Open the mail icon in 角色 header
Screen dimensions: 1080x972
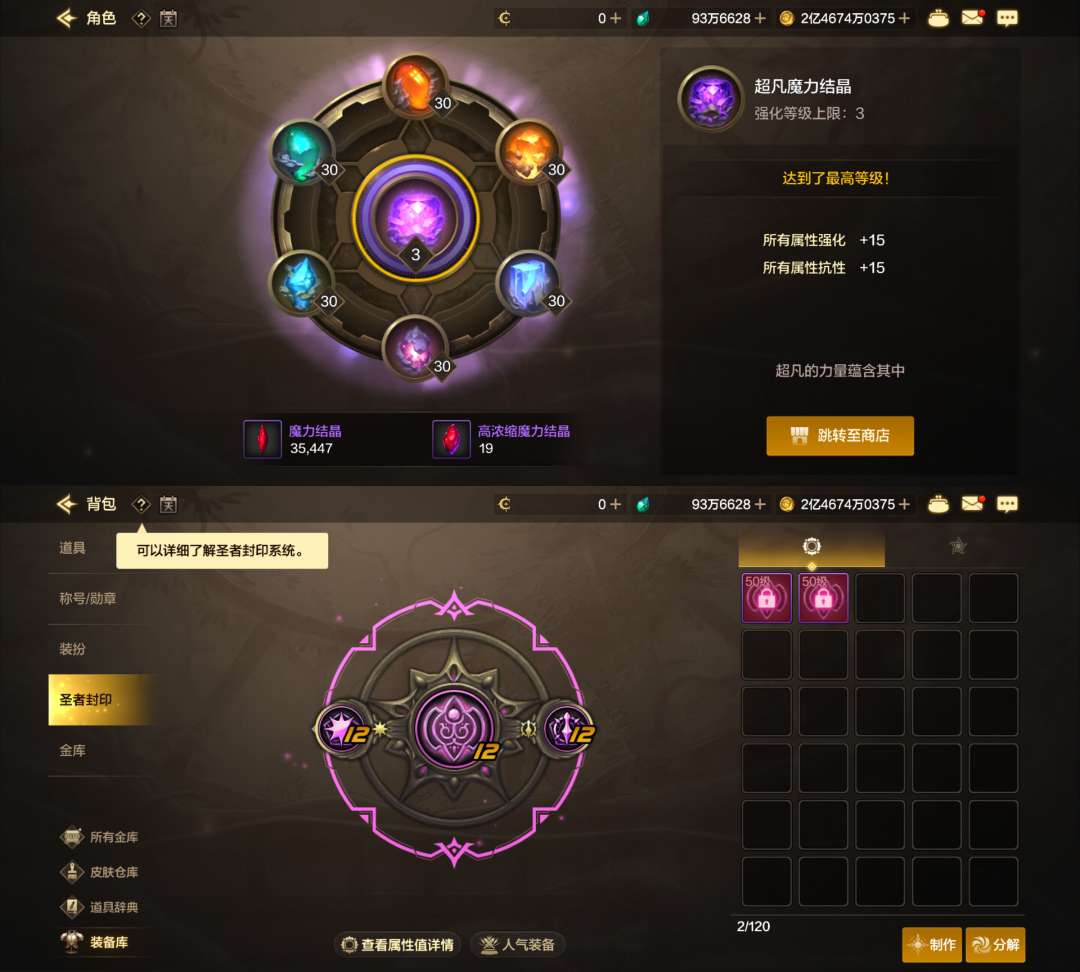click(x=973, y=18)
